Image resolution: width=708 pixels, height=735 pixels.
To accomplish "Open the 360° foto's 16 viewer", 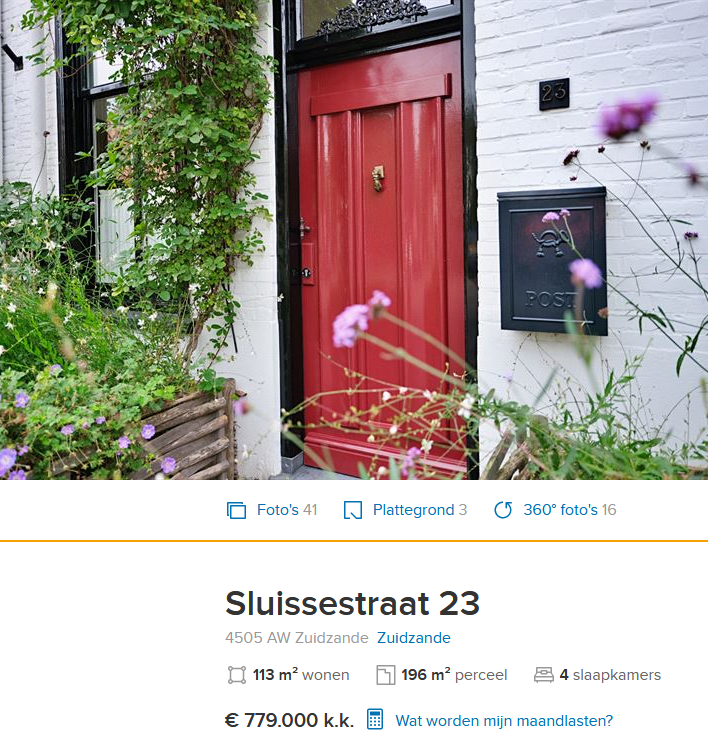I will pos(555,510).
